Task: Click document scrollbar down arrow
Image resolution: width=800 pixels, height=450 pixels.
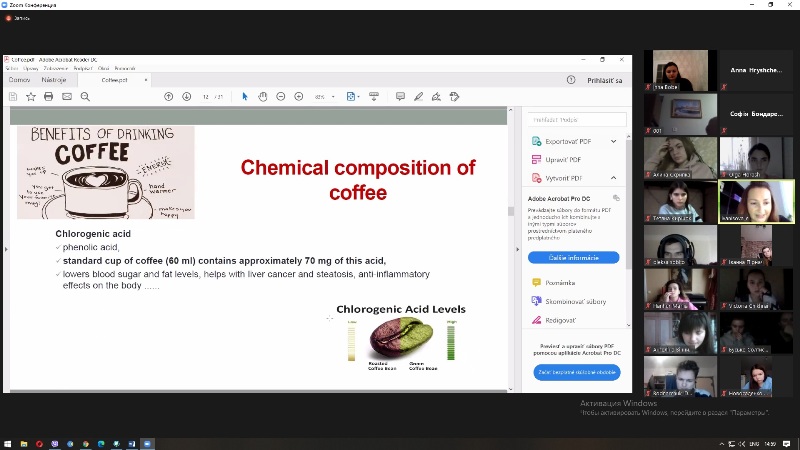Action: [x=510, y=389]
